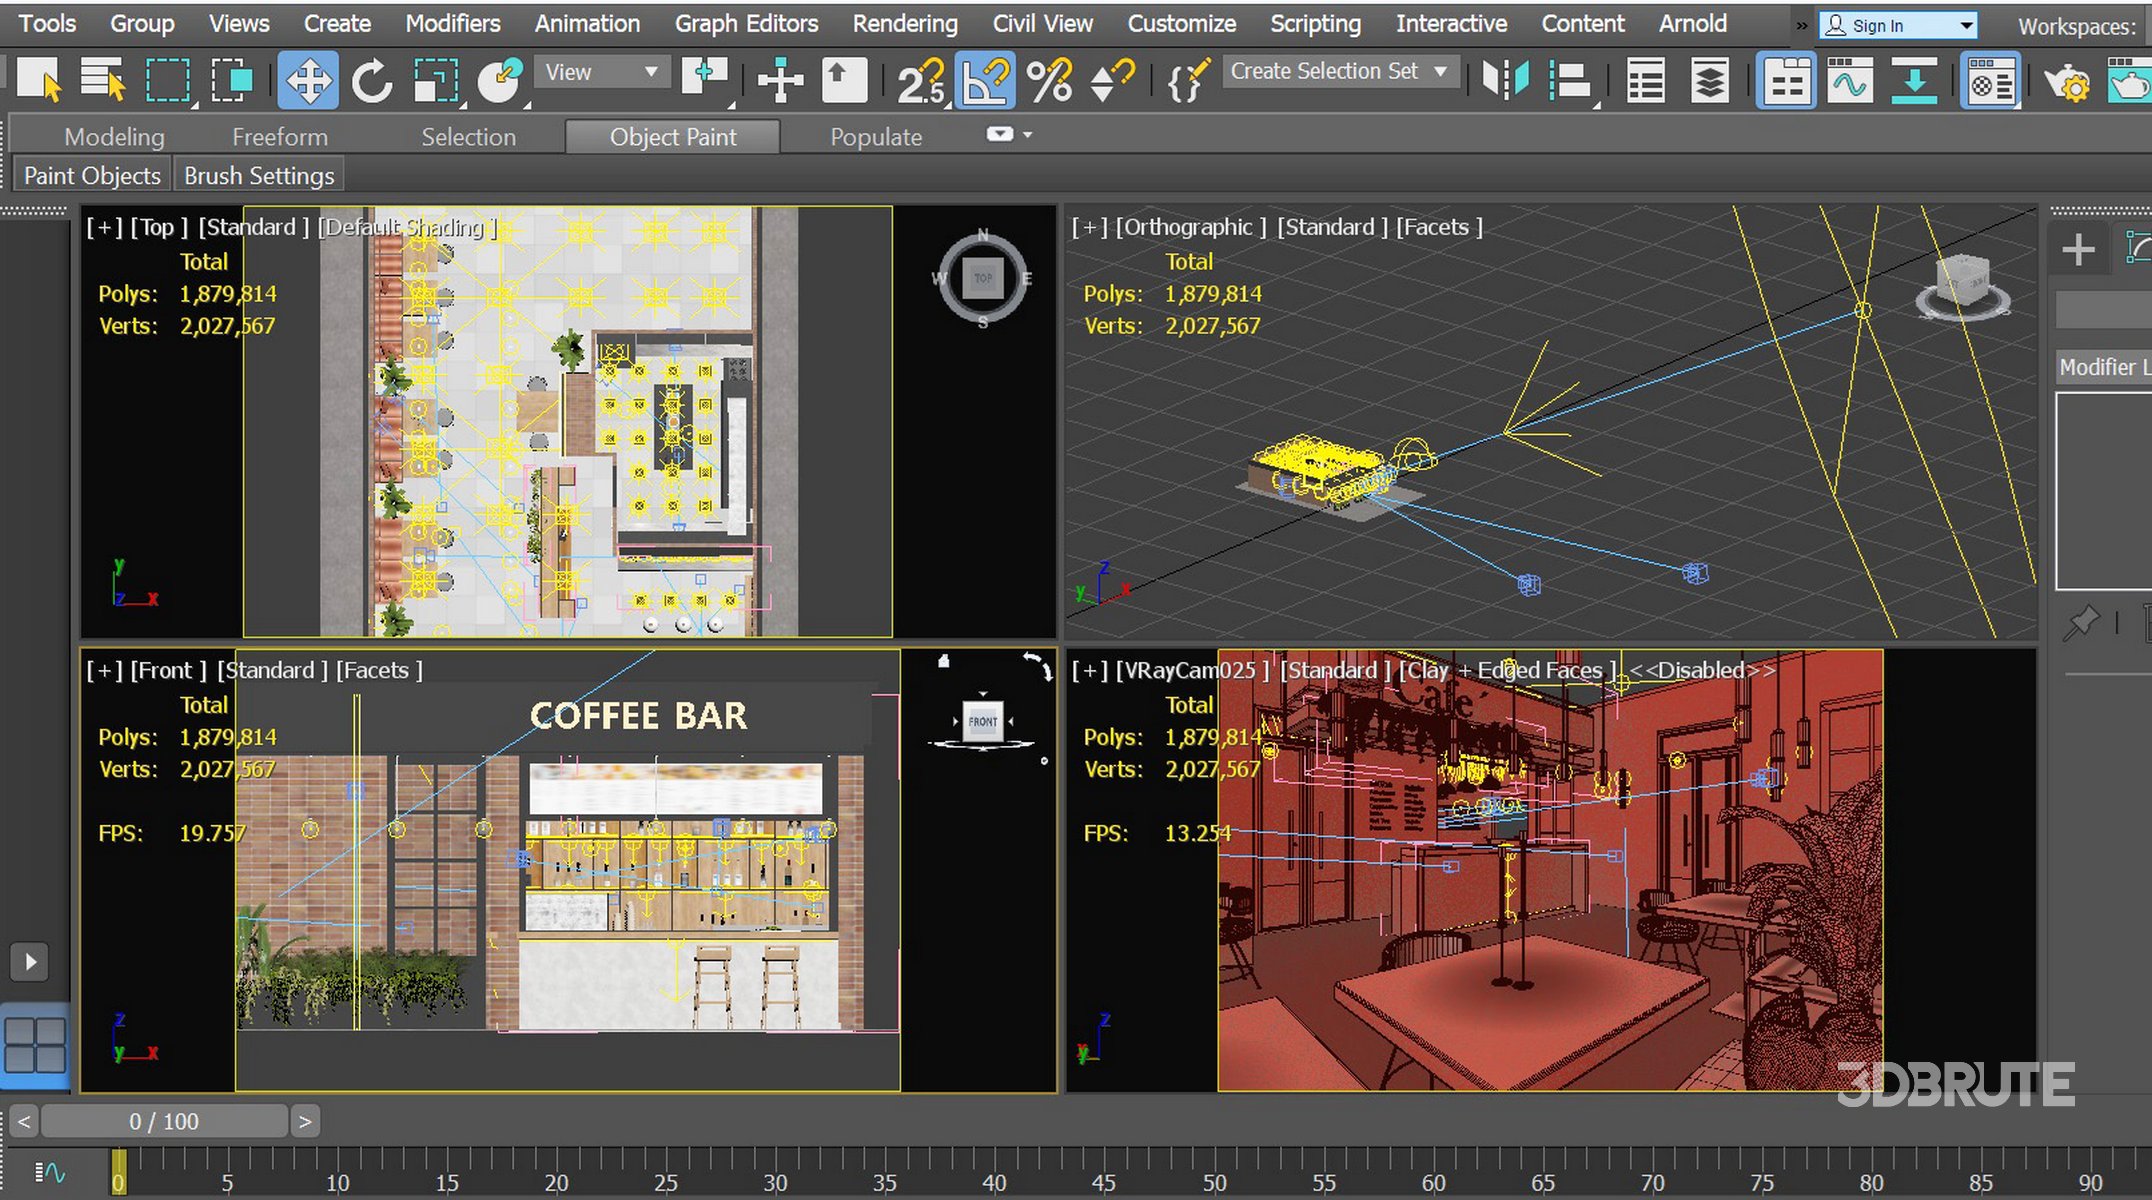This screenshot has width=2152, height=1200.
Task: Click the Brush Settings panel button
Action: point(259,175)
